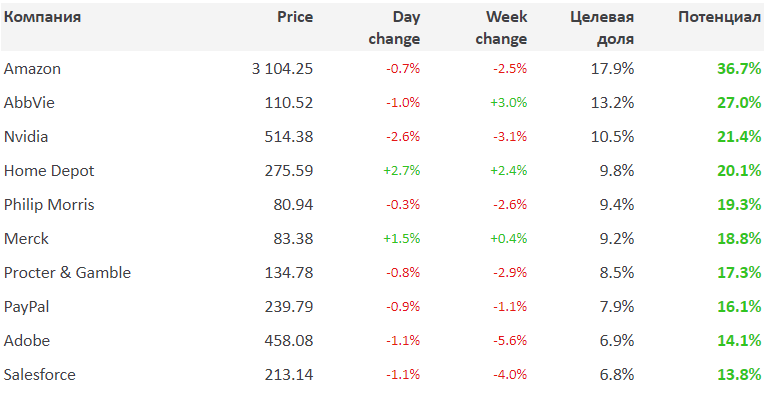Click the Day change column header

point(394,28)
